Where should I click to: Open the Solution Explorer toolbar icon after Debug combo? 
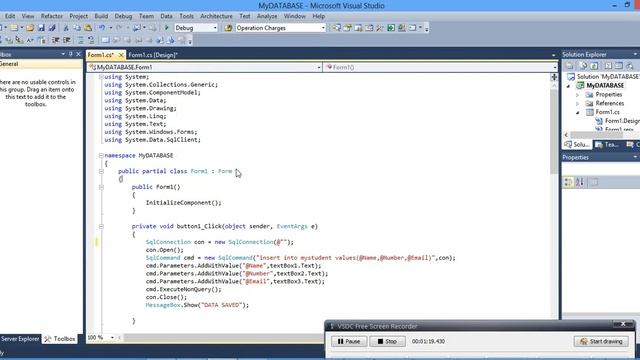point(336,28)
